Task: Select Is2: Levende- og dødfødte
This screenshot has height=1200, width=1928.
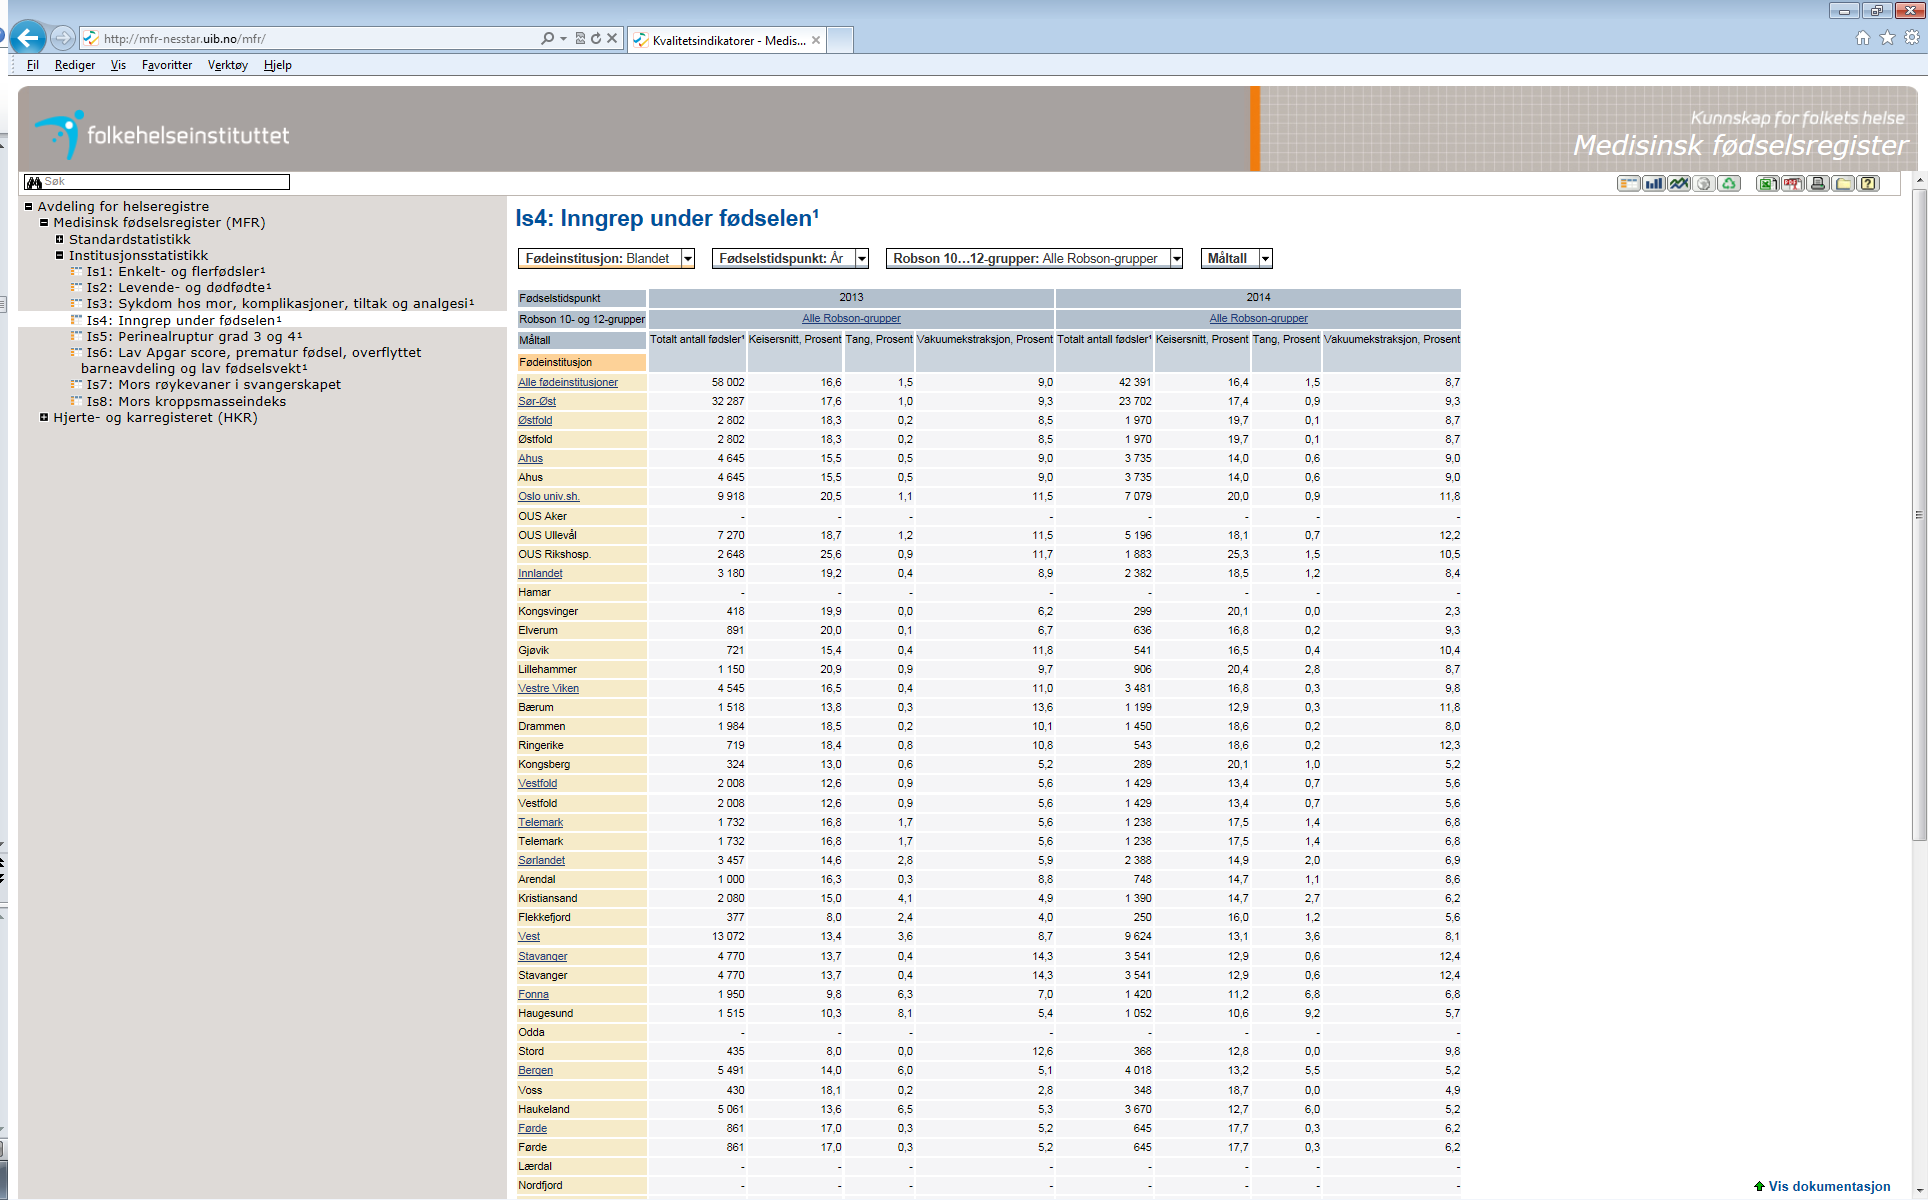Action: [x=179, y=287]
